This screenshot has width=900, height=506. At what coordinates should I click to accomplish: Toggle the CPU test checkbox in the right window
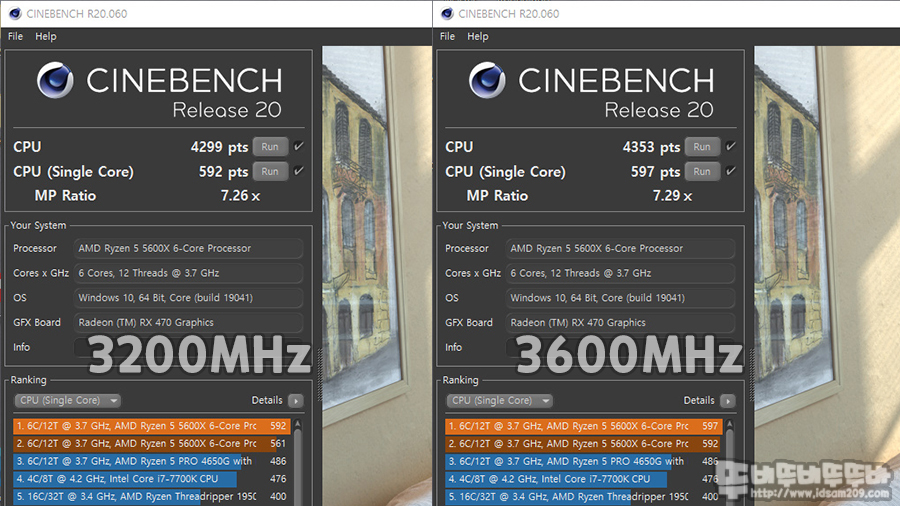pos(730,146)
